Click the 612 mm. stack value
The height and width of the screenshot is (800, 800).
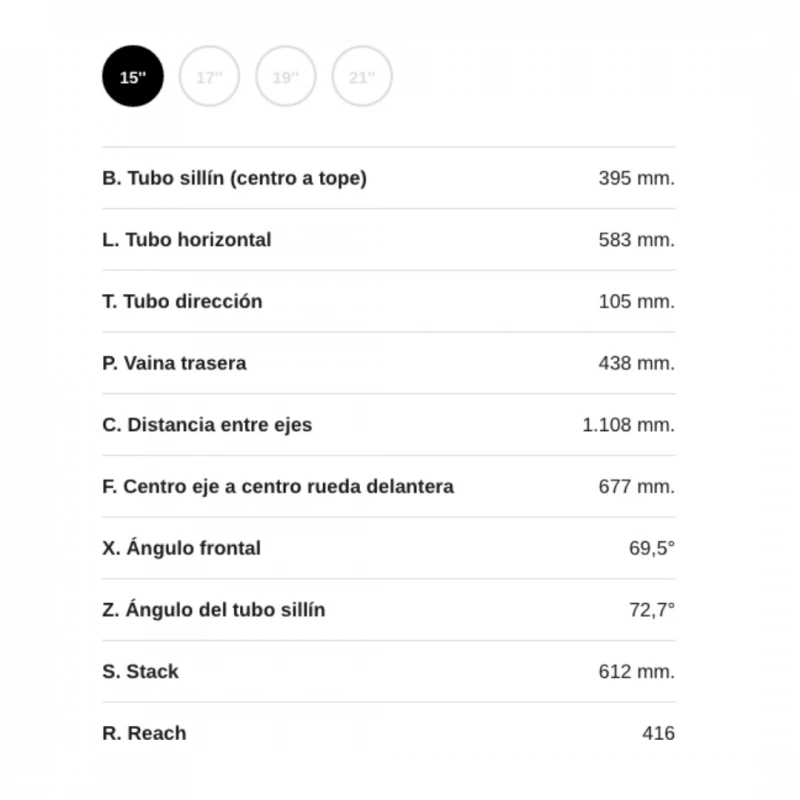coord(636,672)
